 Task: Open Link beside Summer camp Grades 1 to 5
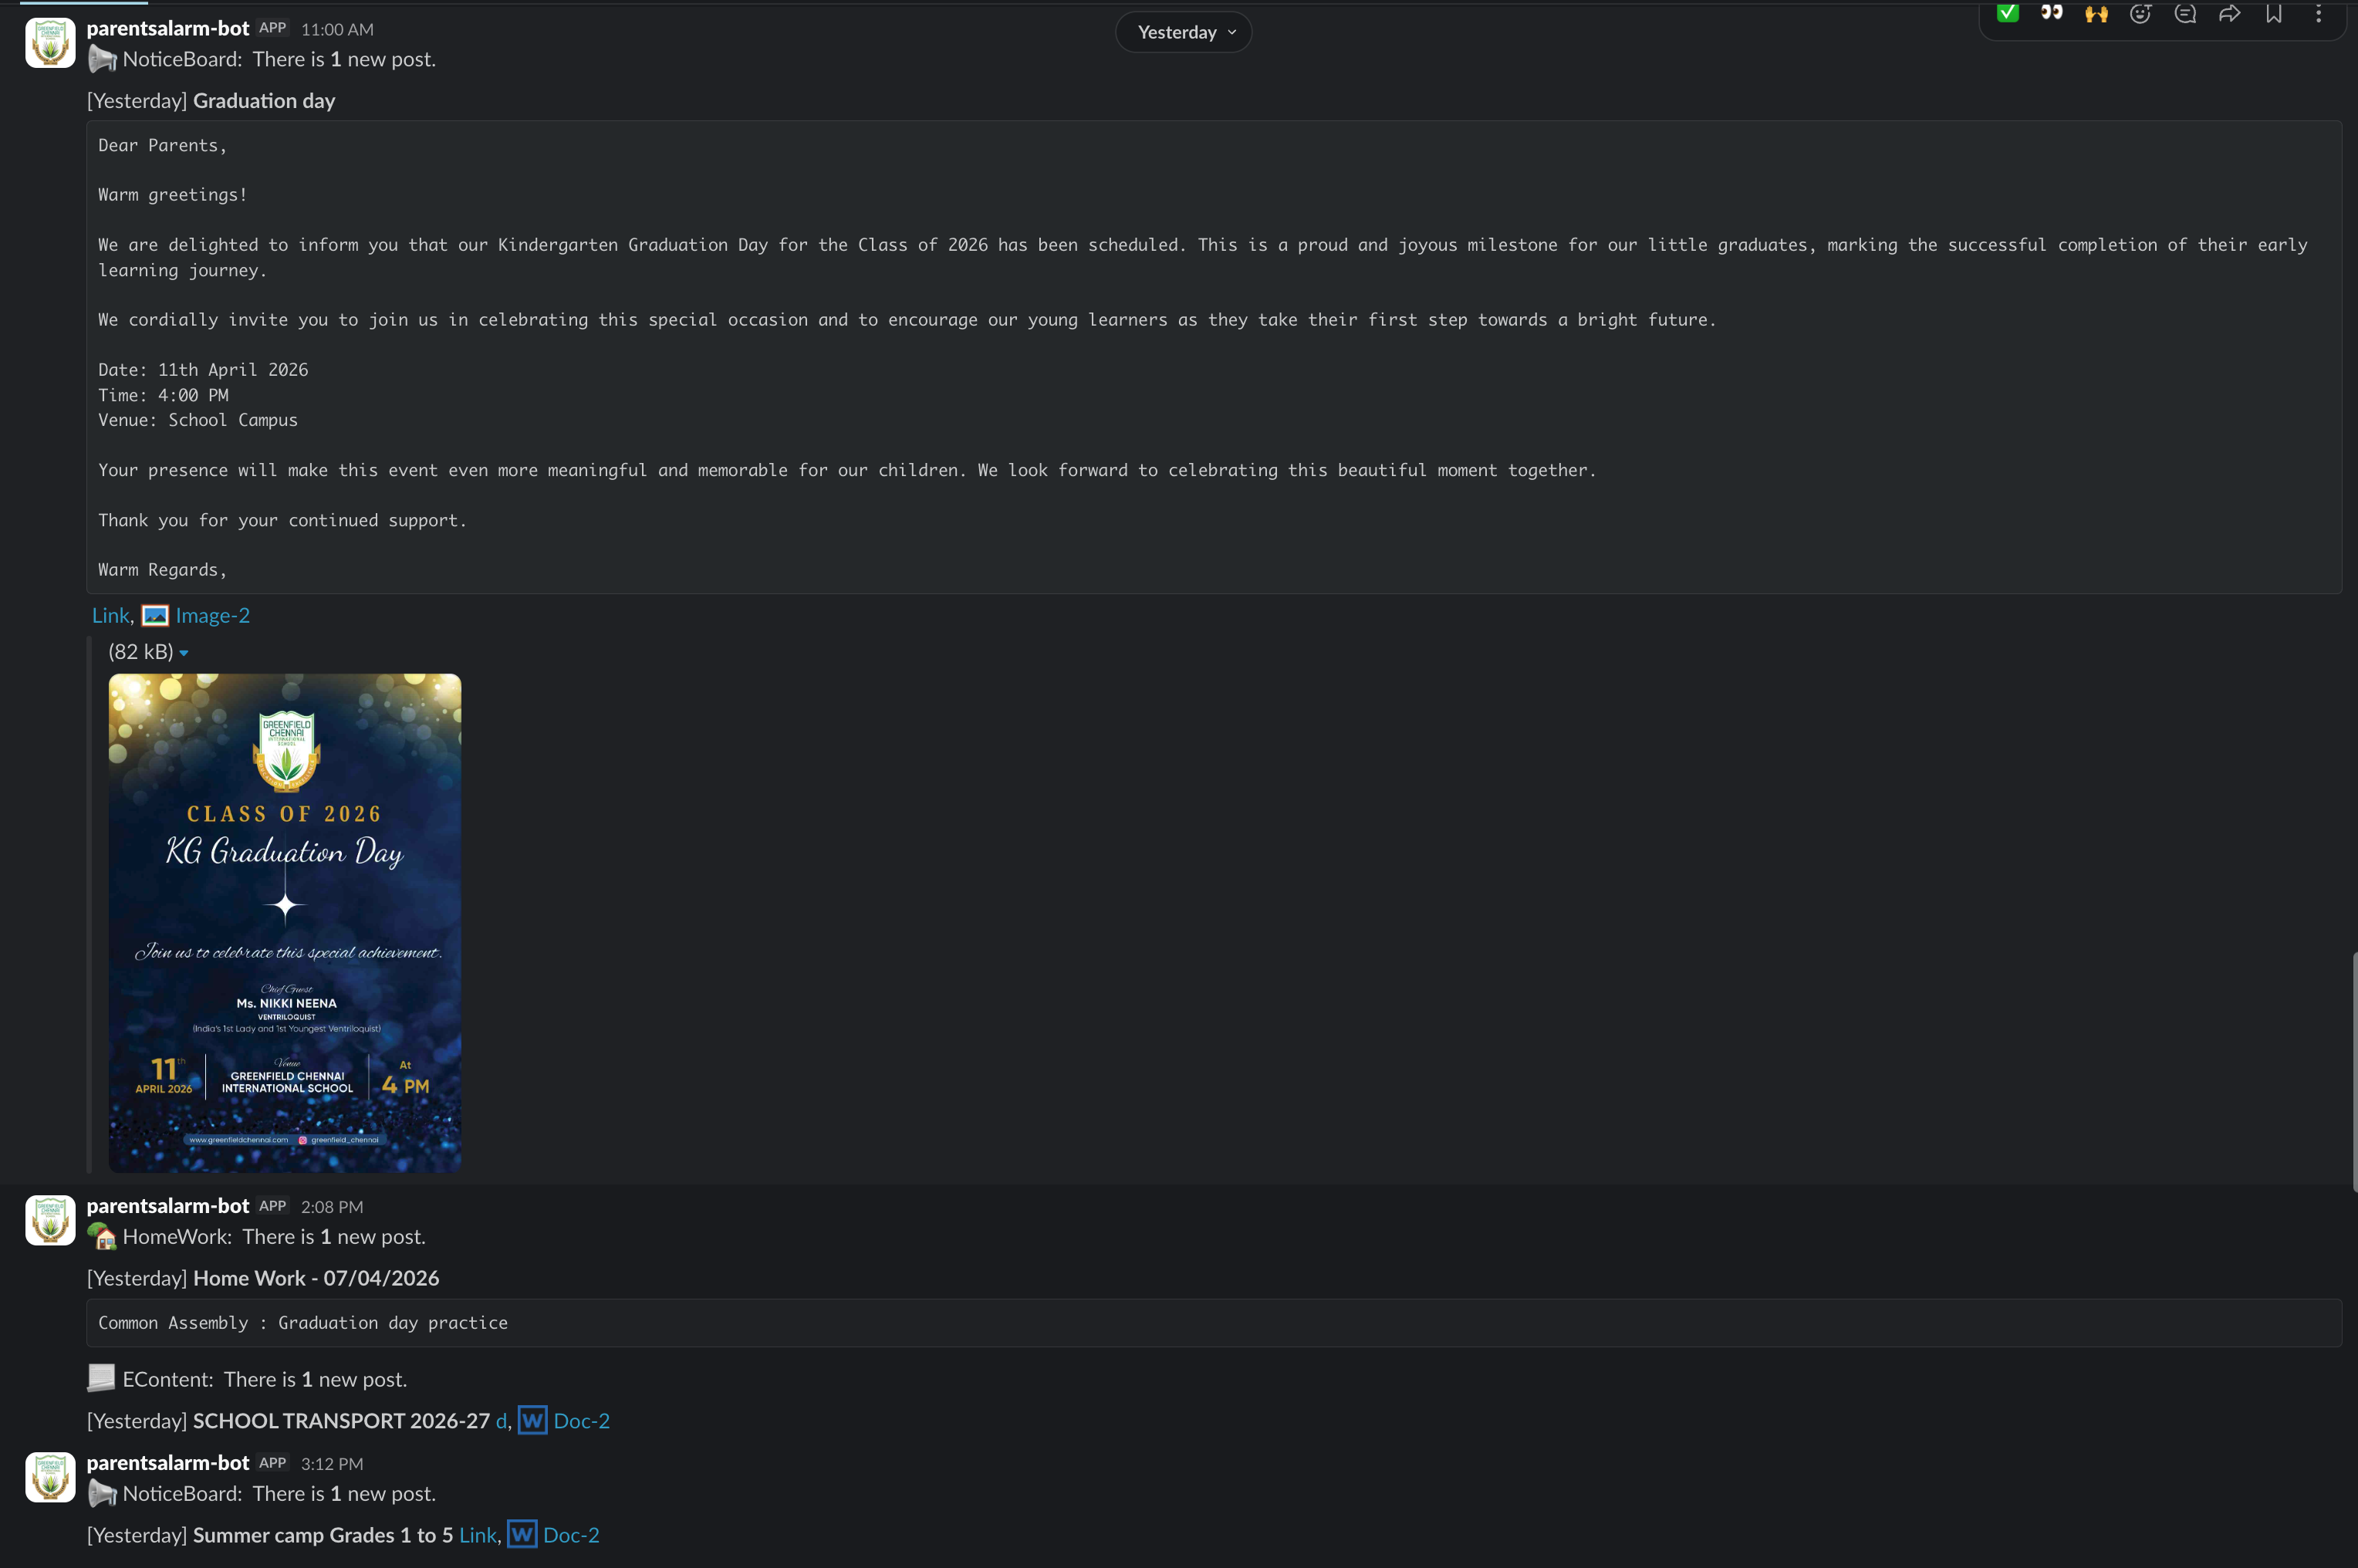coord(477,1535)
